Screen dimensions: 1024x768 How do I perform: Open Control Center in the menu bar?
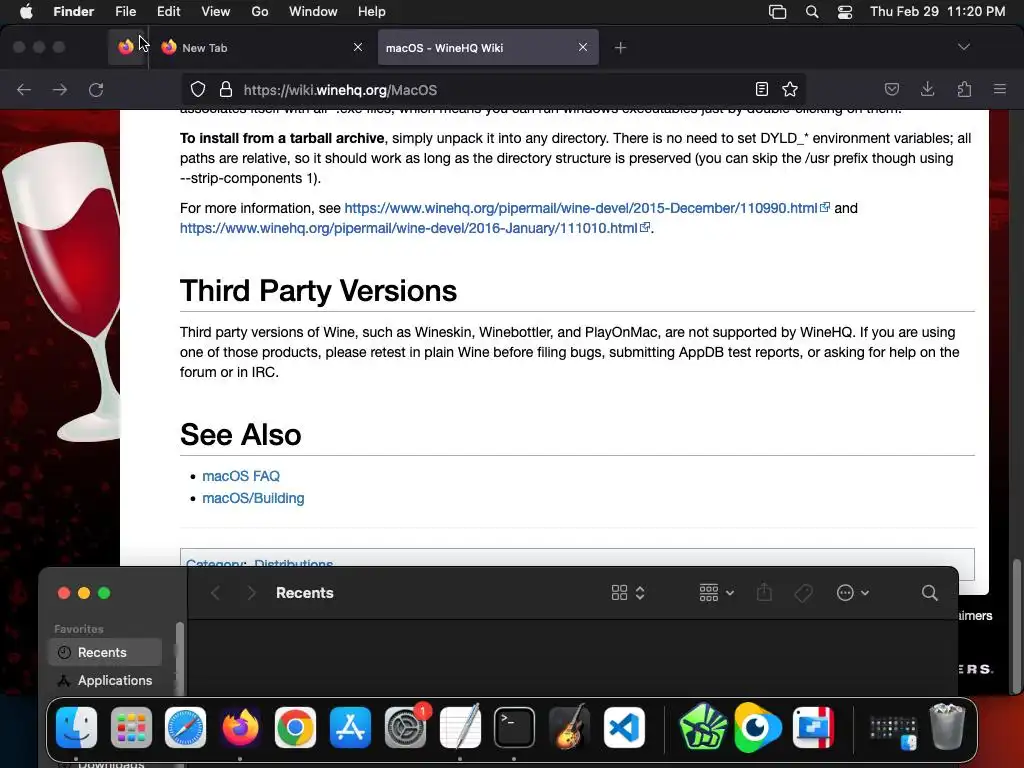point(845,12)
